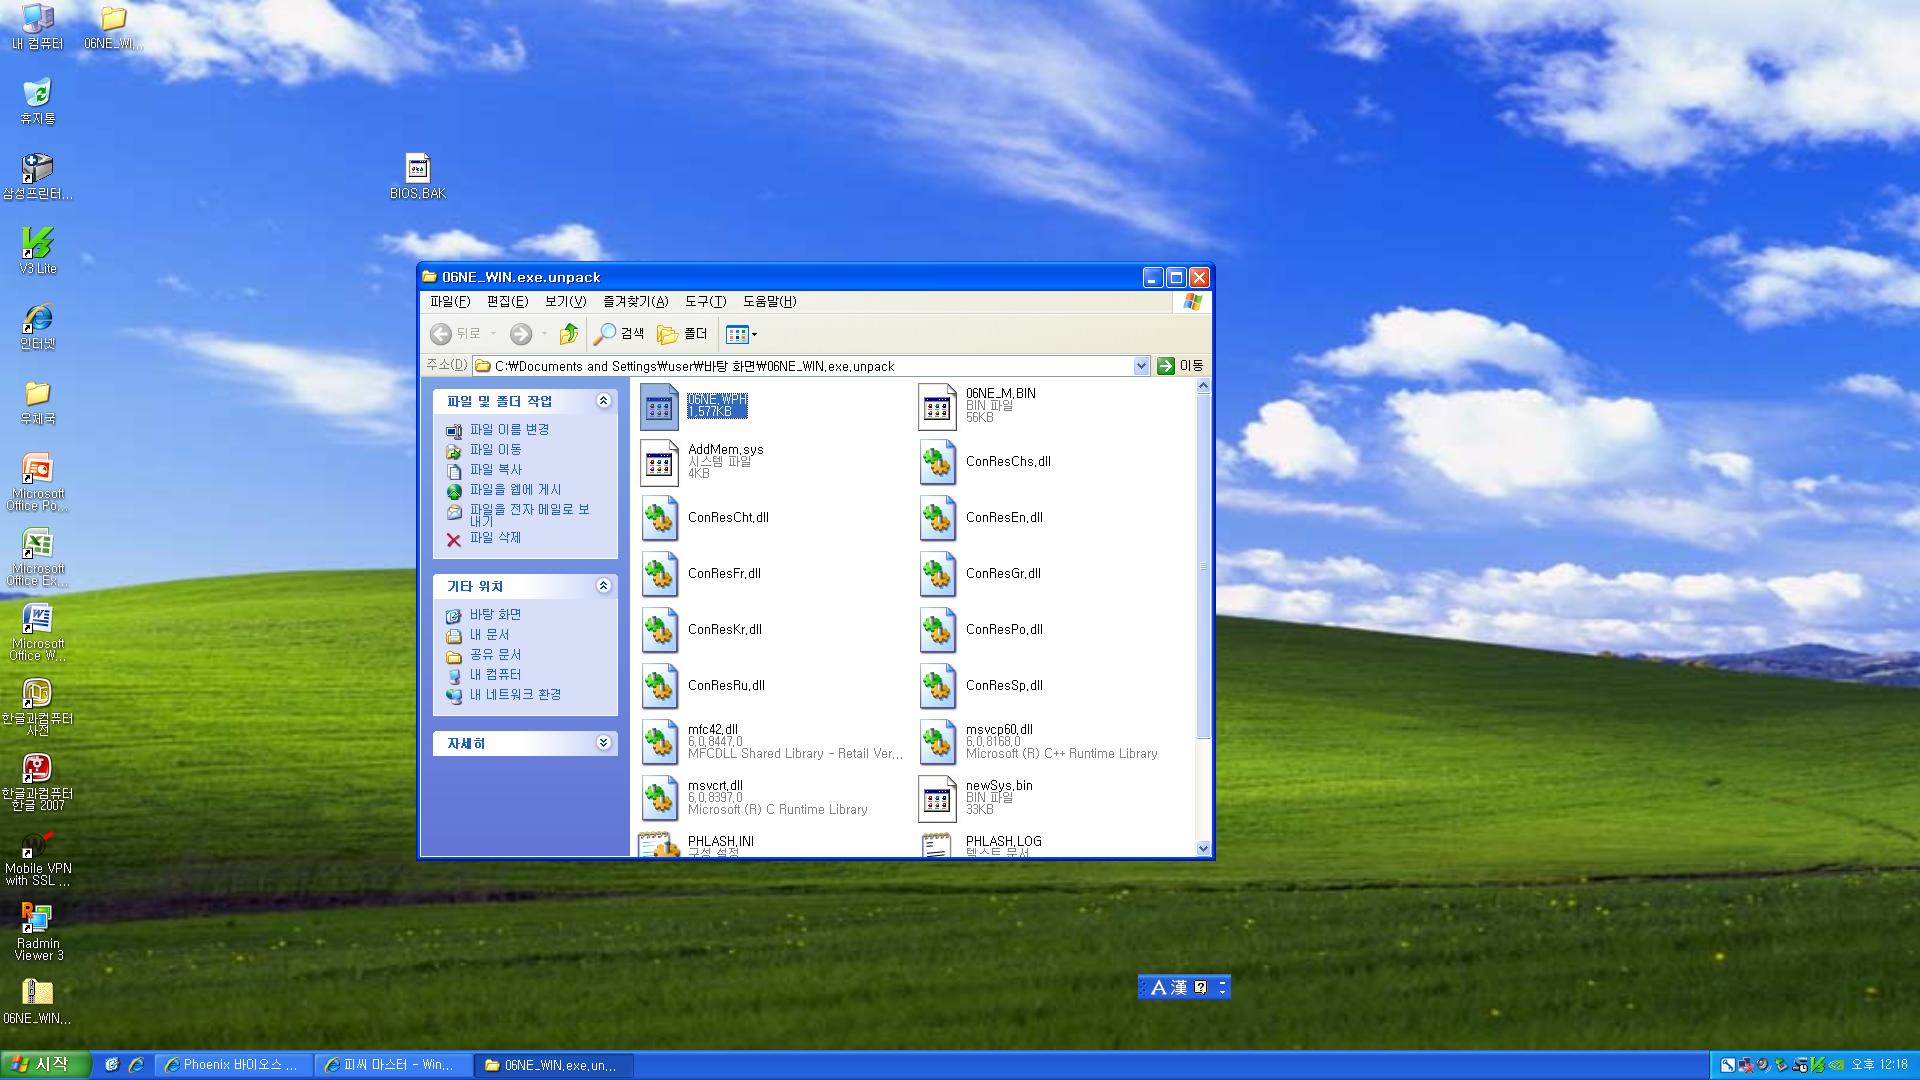This screenshot has height=1080, width=1920.
Task: Open the address bar dropdown arrow
Action: pyautogui.click(x=1141, y=366)
